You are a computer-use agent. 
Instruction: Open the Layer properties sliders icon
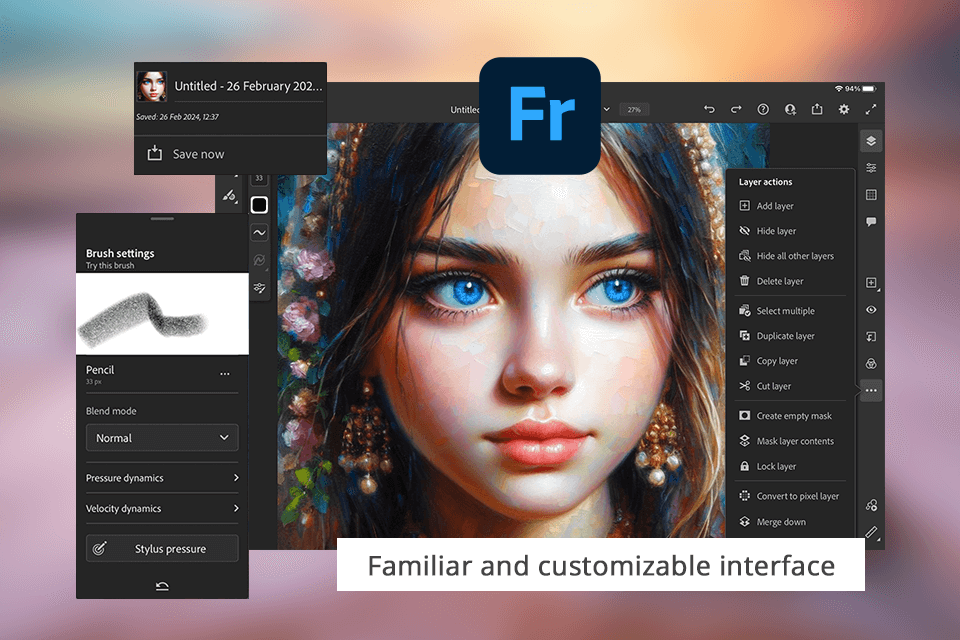point(871,168)
